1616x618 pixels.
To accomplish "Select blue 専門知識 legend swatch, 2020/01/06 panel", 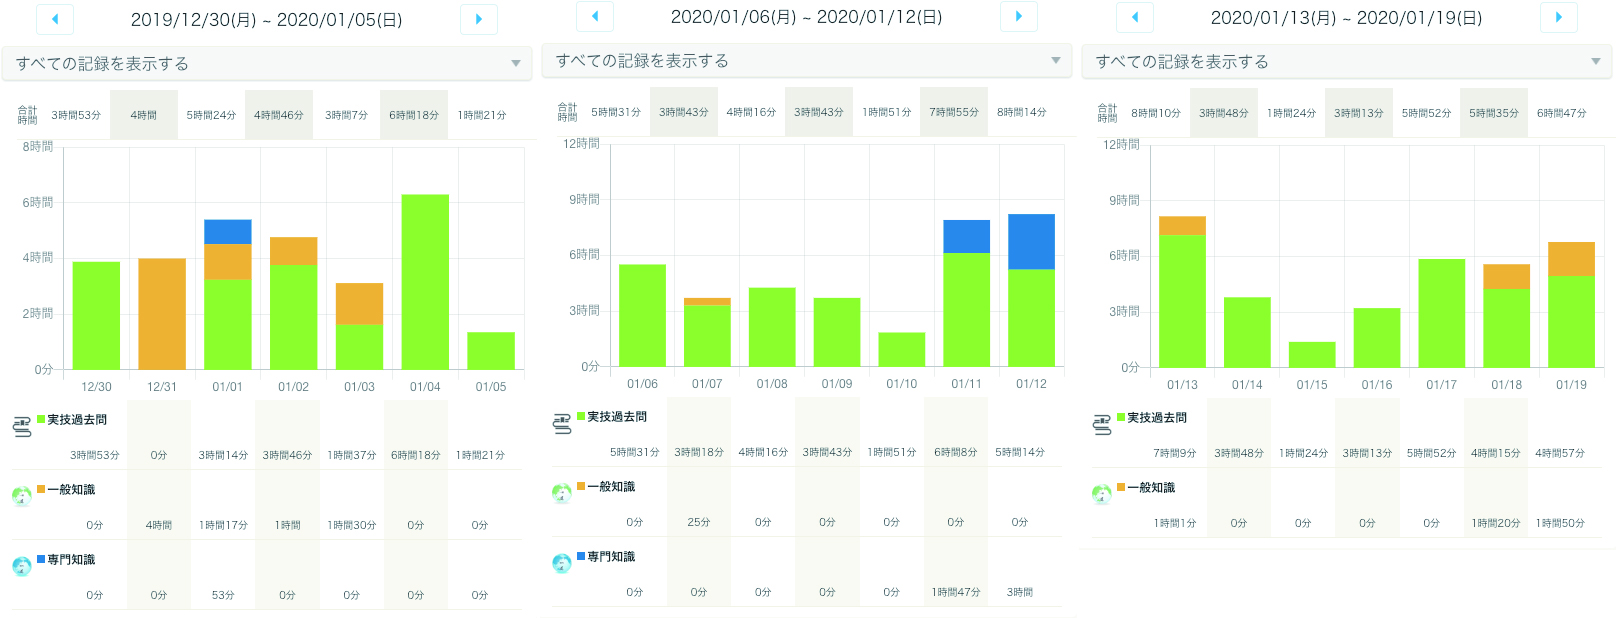I will pyautogui.click(x=581, y=556).
